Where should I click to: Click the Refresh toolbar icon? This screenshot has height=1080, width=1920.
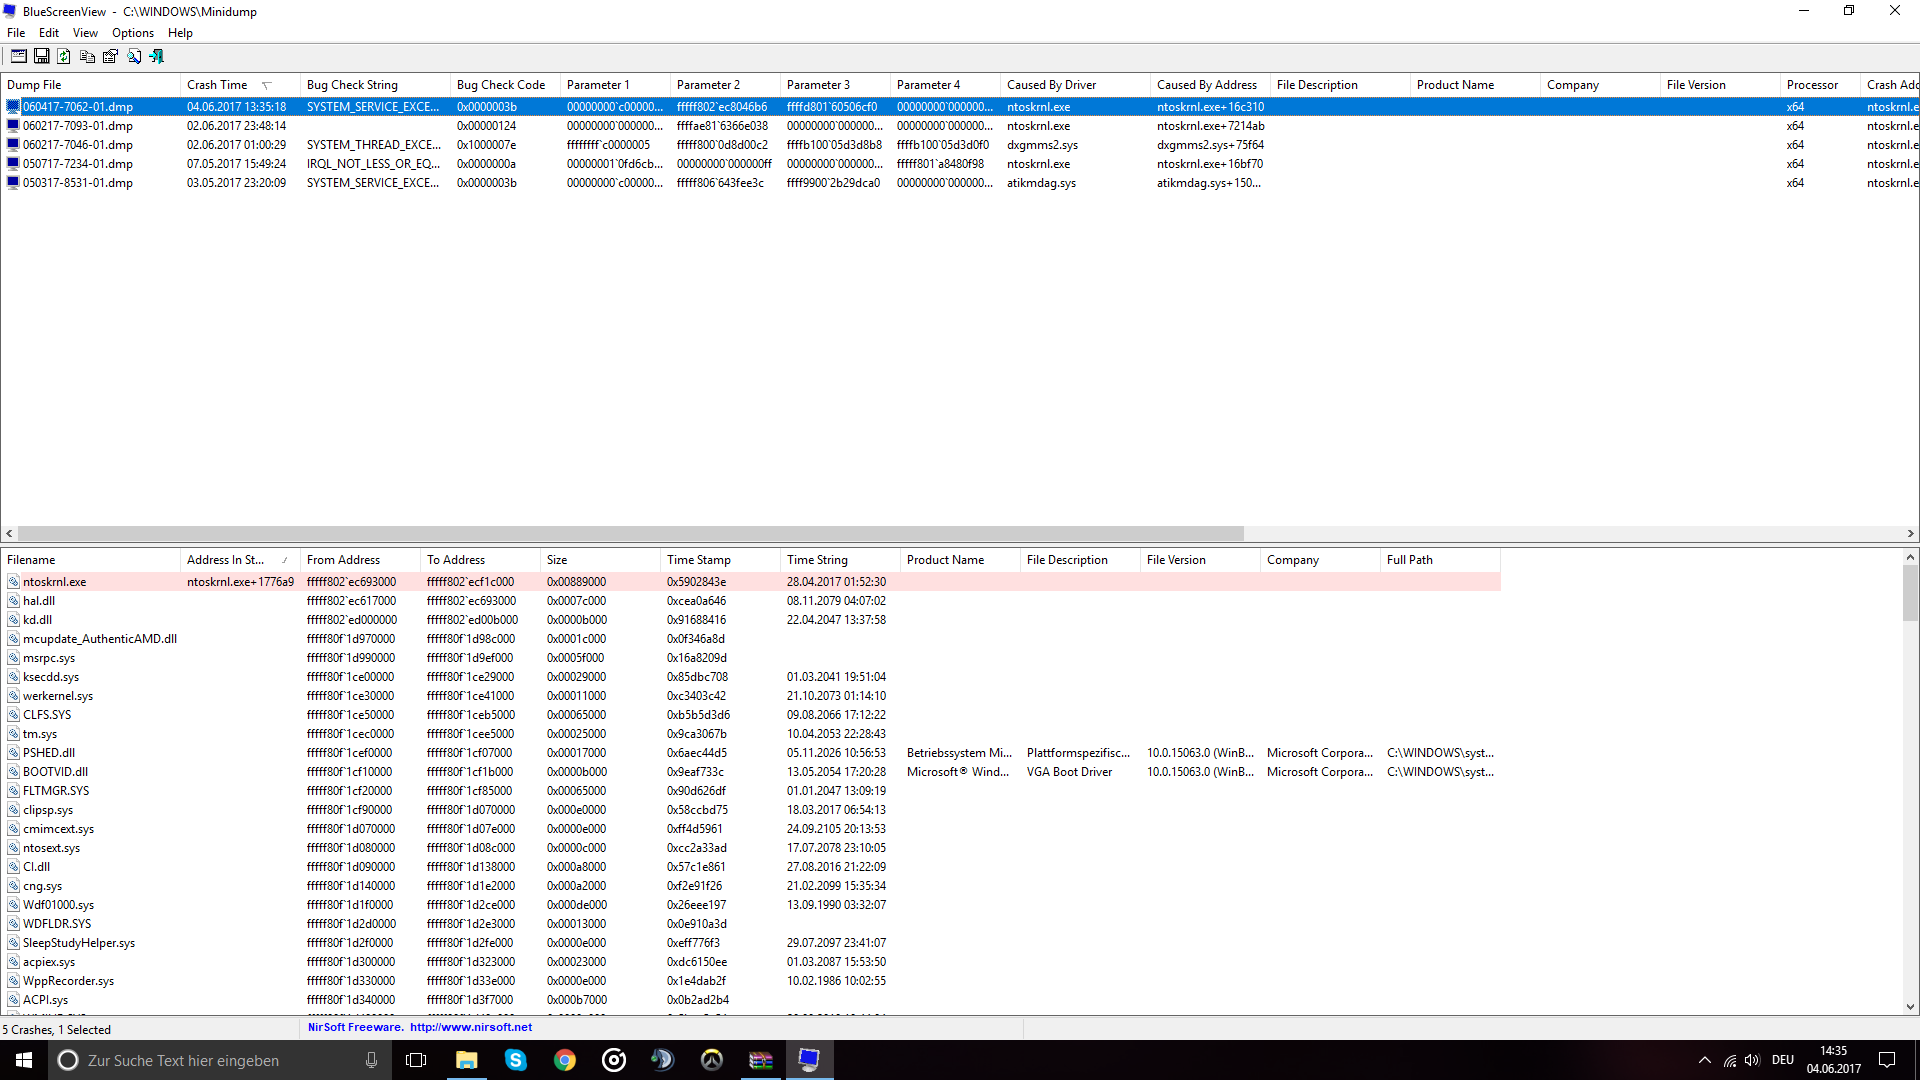(64, 57)
